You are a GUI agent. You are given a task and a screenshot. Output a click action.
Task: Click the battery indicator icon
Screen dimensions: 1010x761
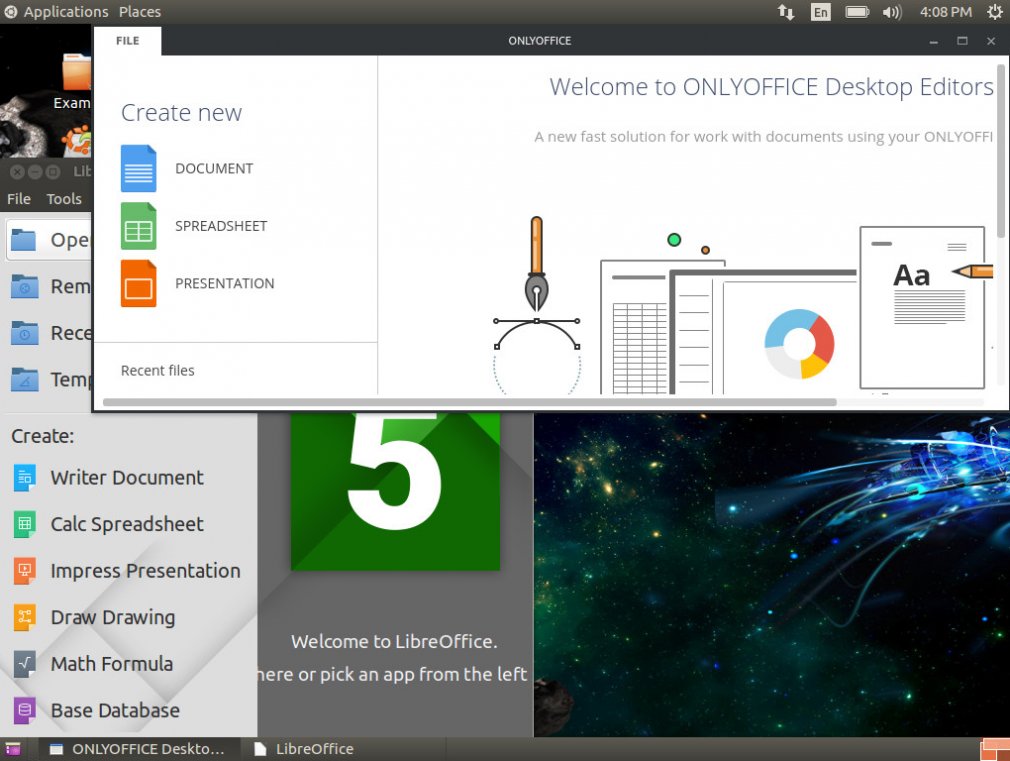point(857,12)
